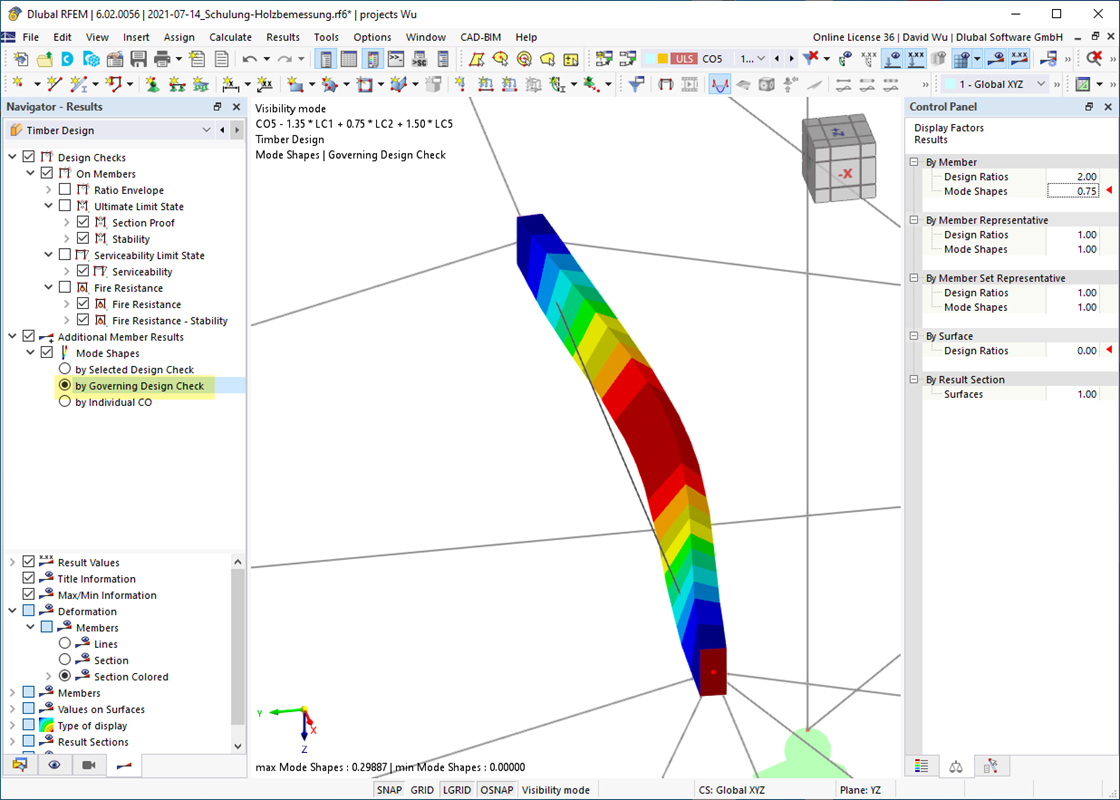
Task: Toggle the Serviceability Limit State checkbox
Action: [x=63, y=254]
